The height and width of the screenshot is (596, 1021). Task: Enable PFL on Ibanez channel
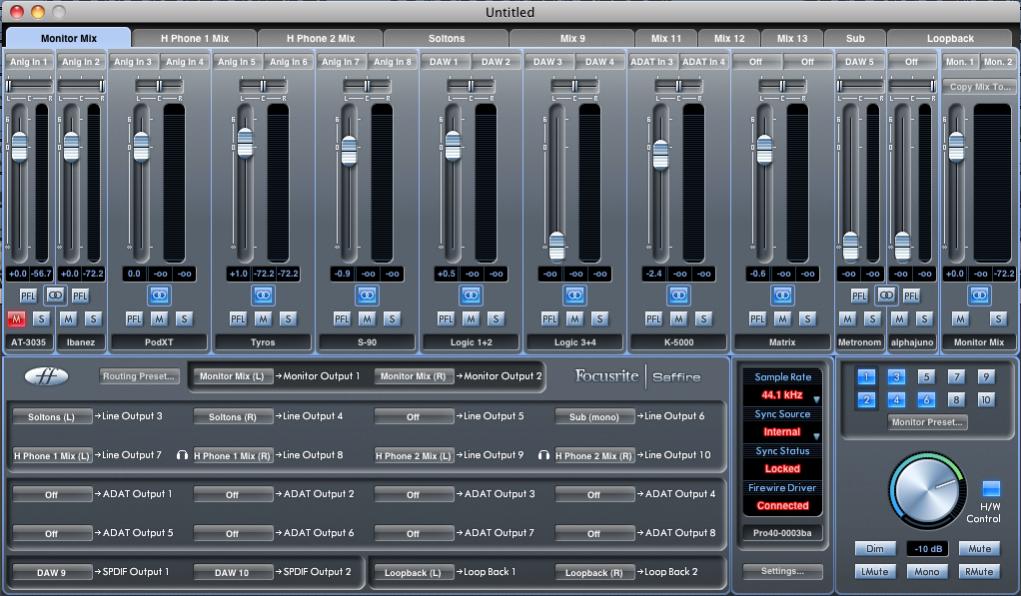click(x=80, y=296)
